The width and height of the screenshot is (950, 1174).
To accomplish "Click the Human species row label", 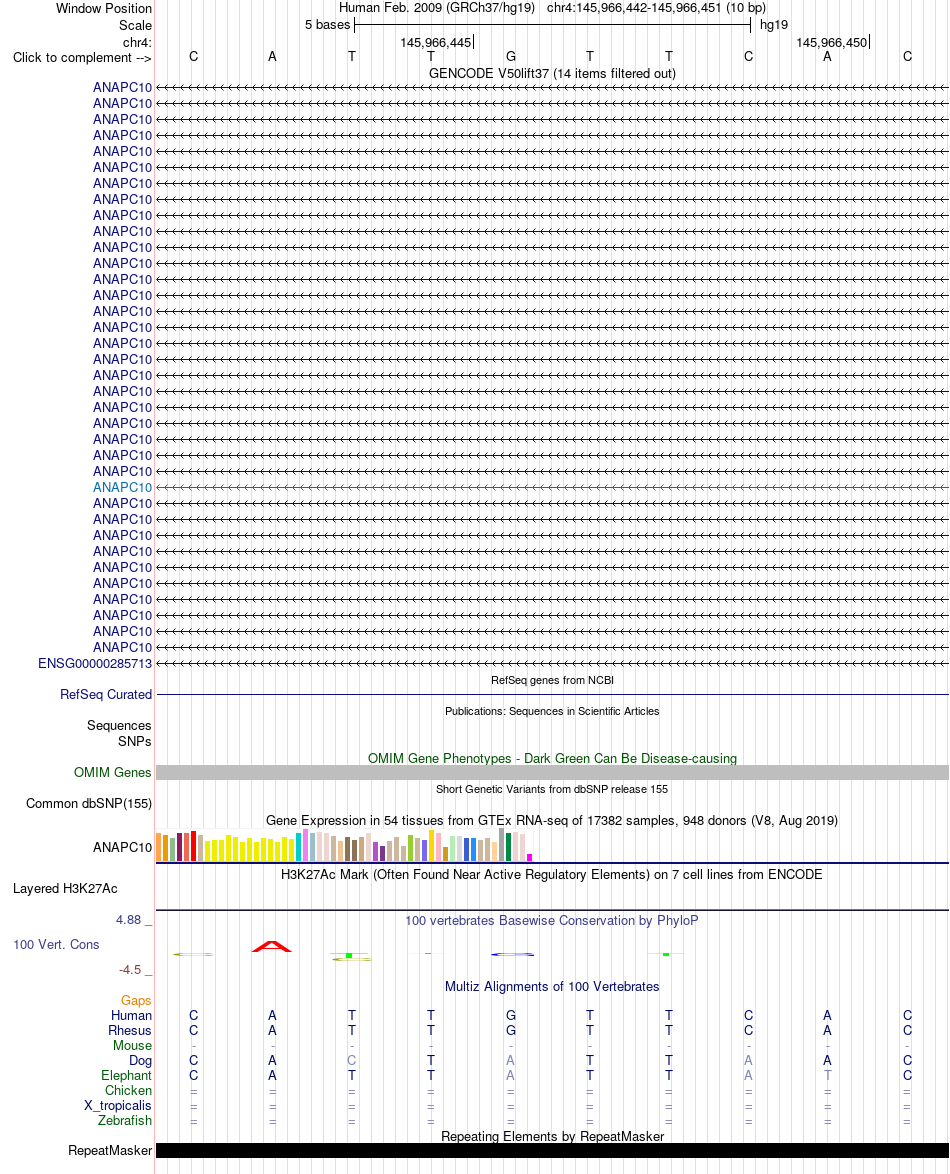I will point(131,1016).
